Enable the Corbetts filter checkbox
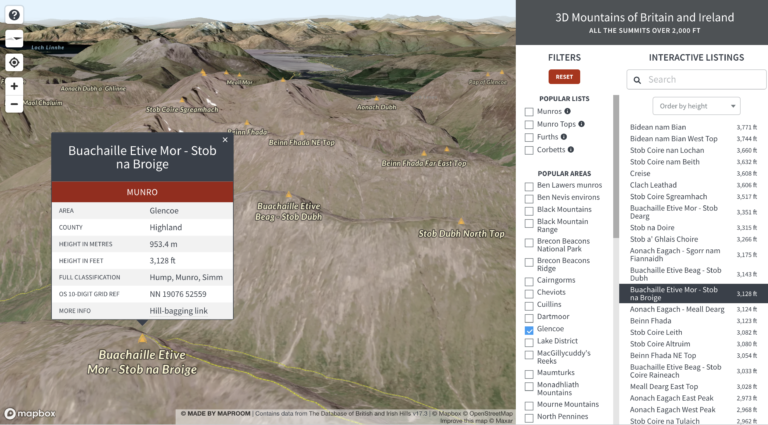The image size is (768, 425). point(529,150)
